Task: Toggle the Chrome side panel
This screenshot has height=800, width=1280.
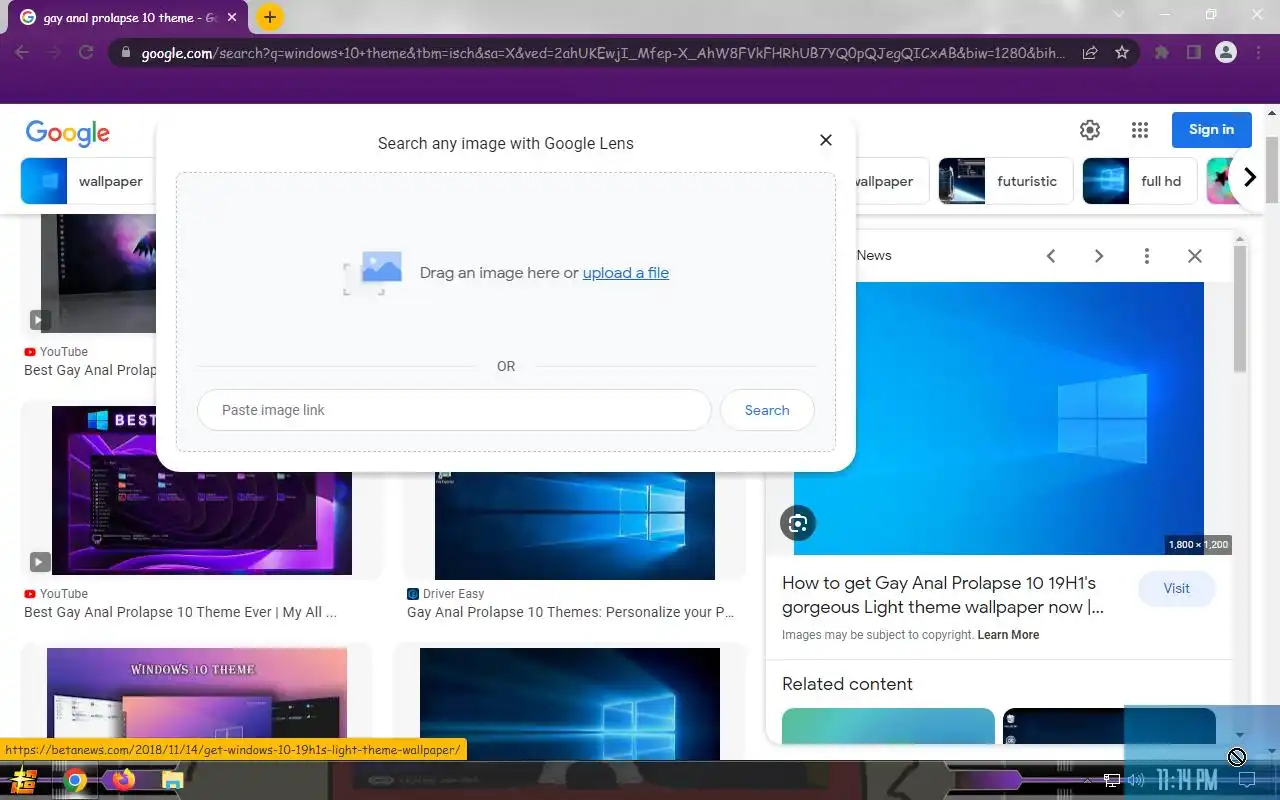Action: (1193, 53)
